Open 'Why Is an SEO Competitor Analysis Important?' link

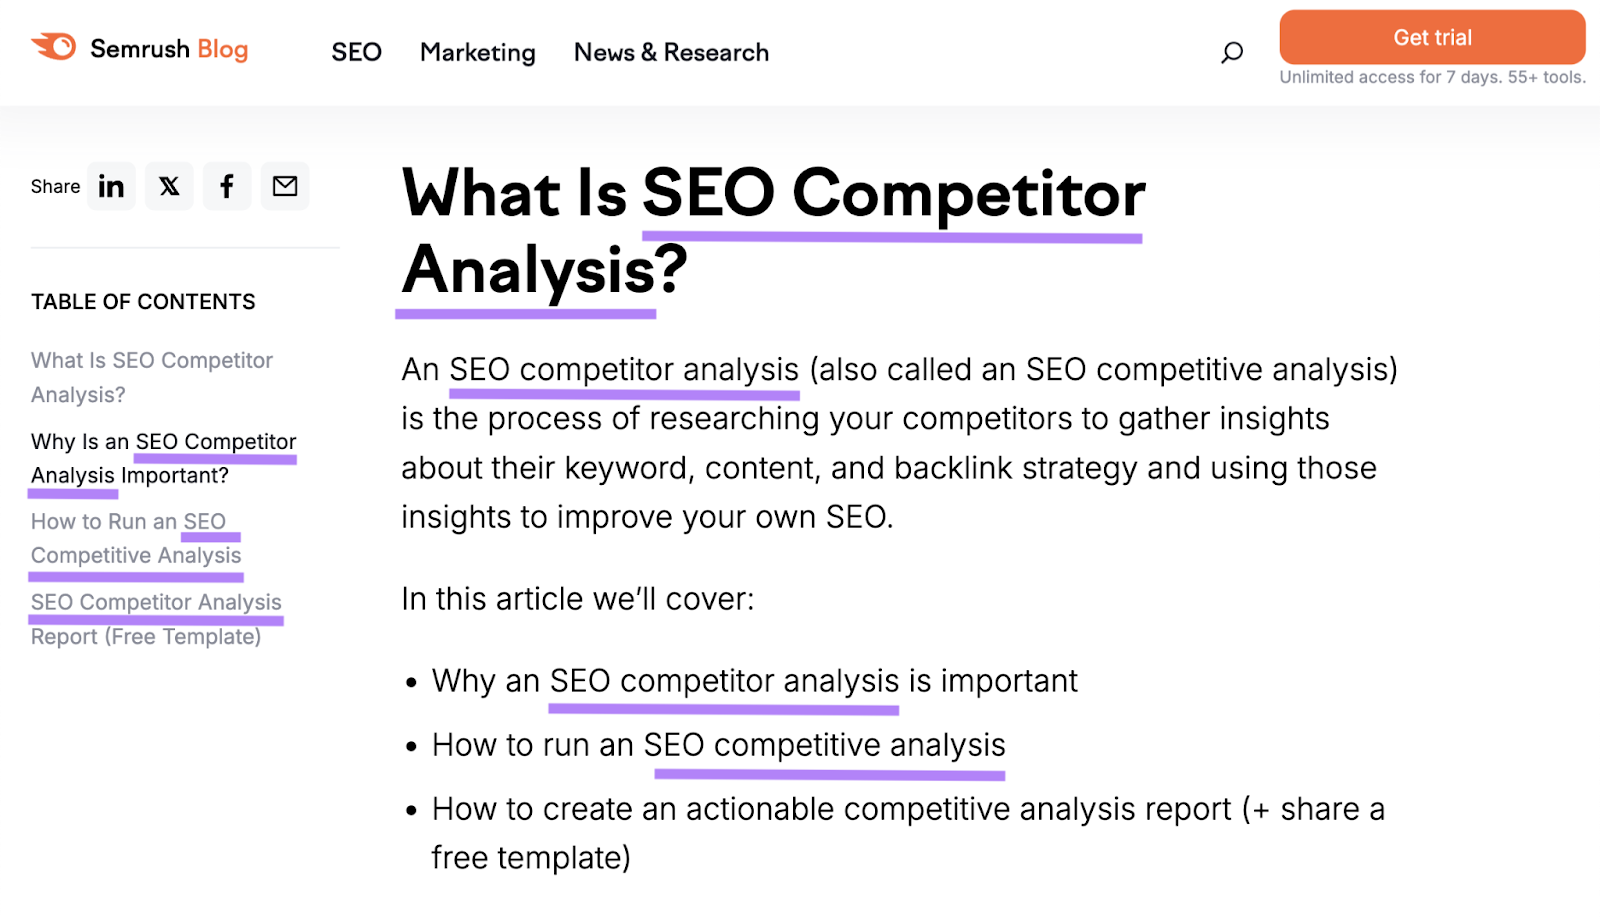(x=163, y=458)
